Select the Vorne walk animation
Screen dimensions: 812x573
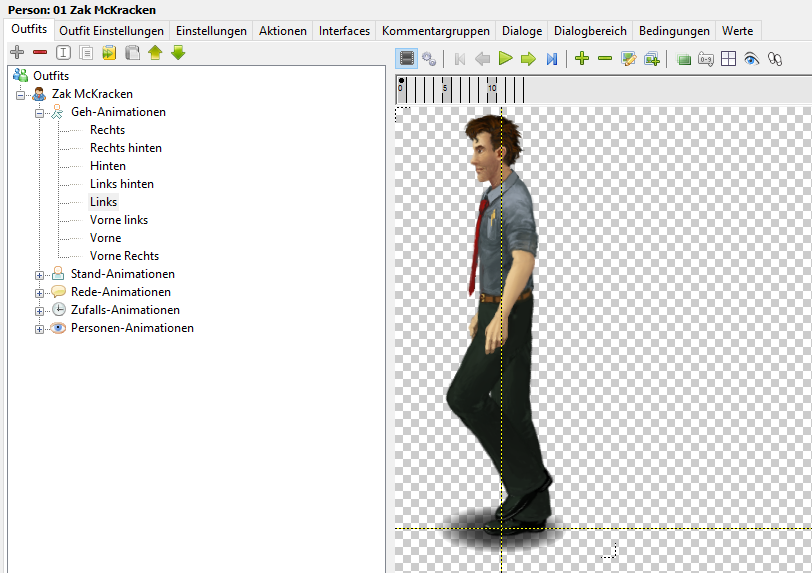point(106,238)
